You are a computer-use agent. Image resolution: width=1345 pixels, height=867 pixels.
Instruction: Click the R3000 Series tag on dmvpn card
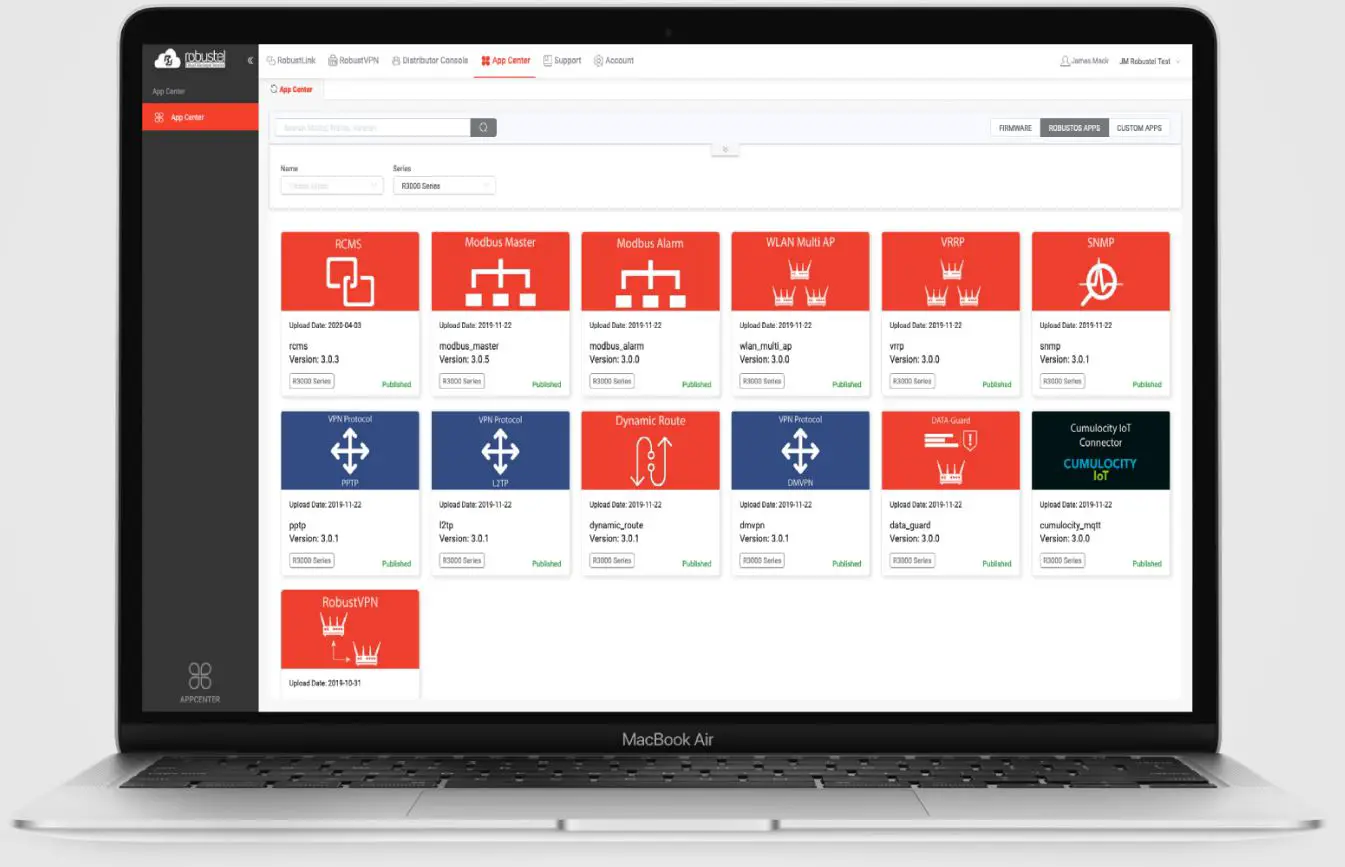click(x=761, y=560)
